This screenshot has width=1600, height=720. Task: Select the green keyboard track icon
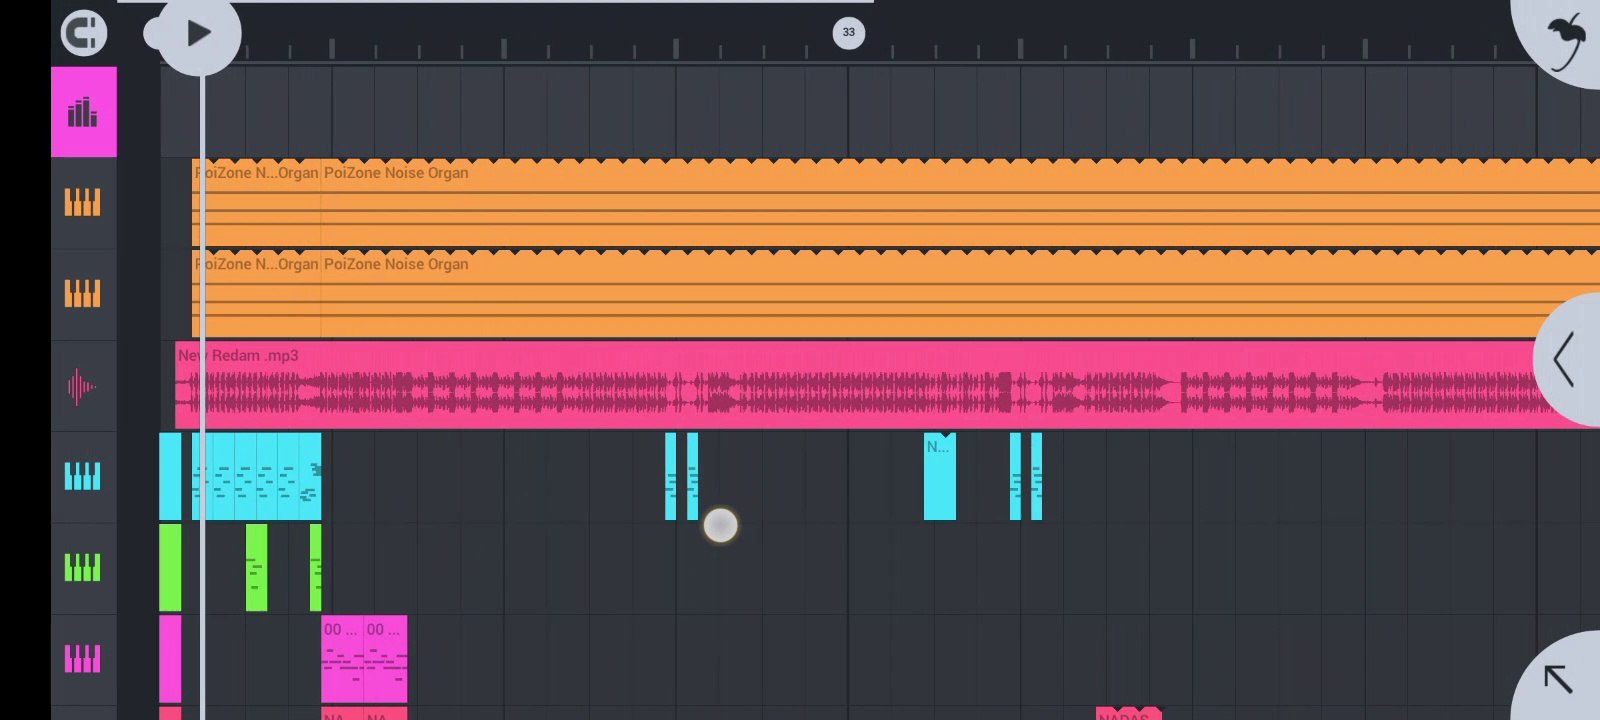pyautogui.click(x=83, y=567)
